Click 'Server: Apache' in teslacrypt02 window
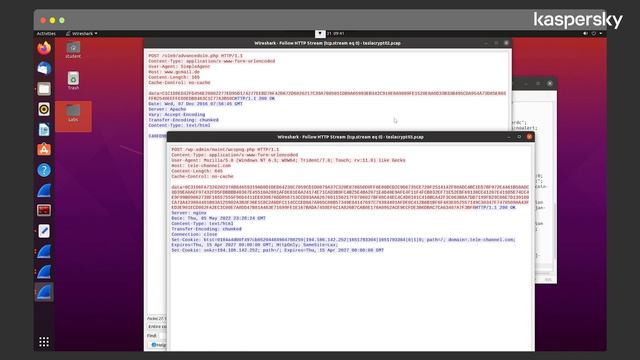640x360 pixels. click(x=167, y=109)
